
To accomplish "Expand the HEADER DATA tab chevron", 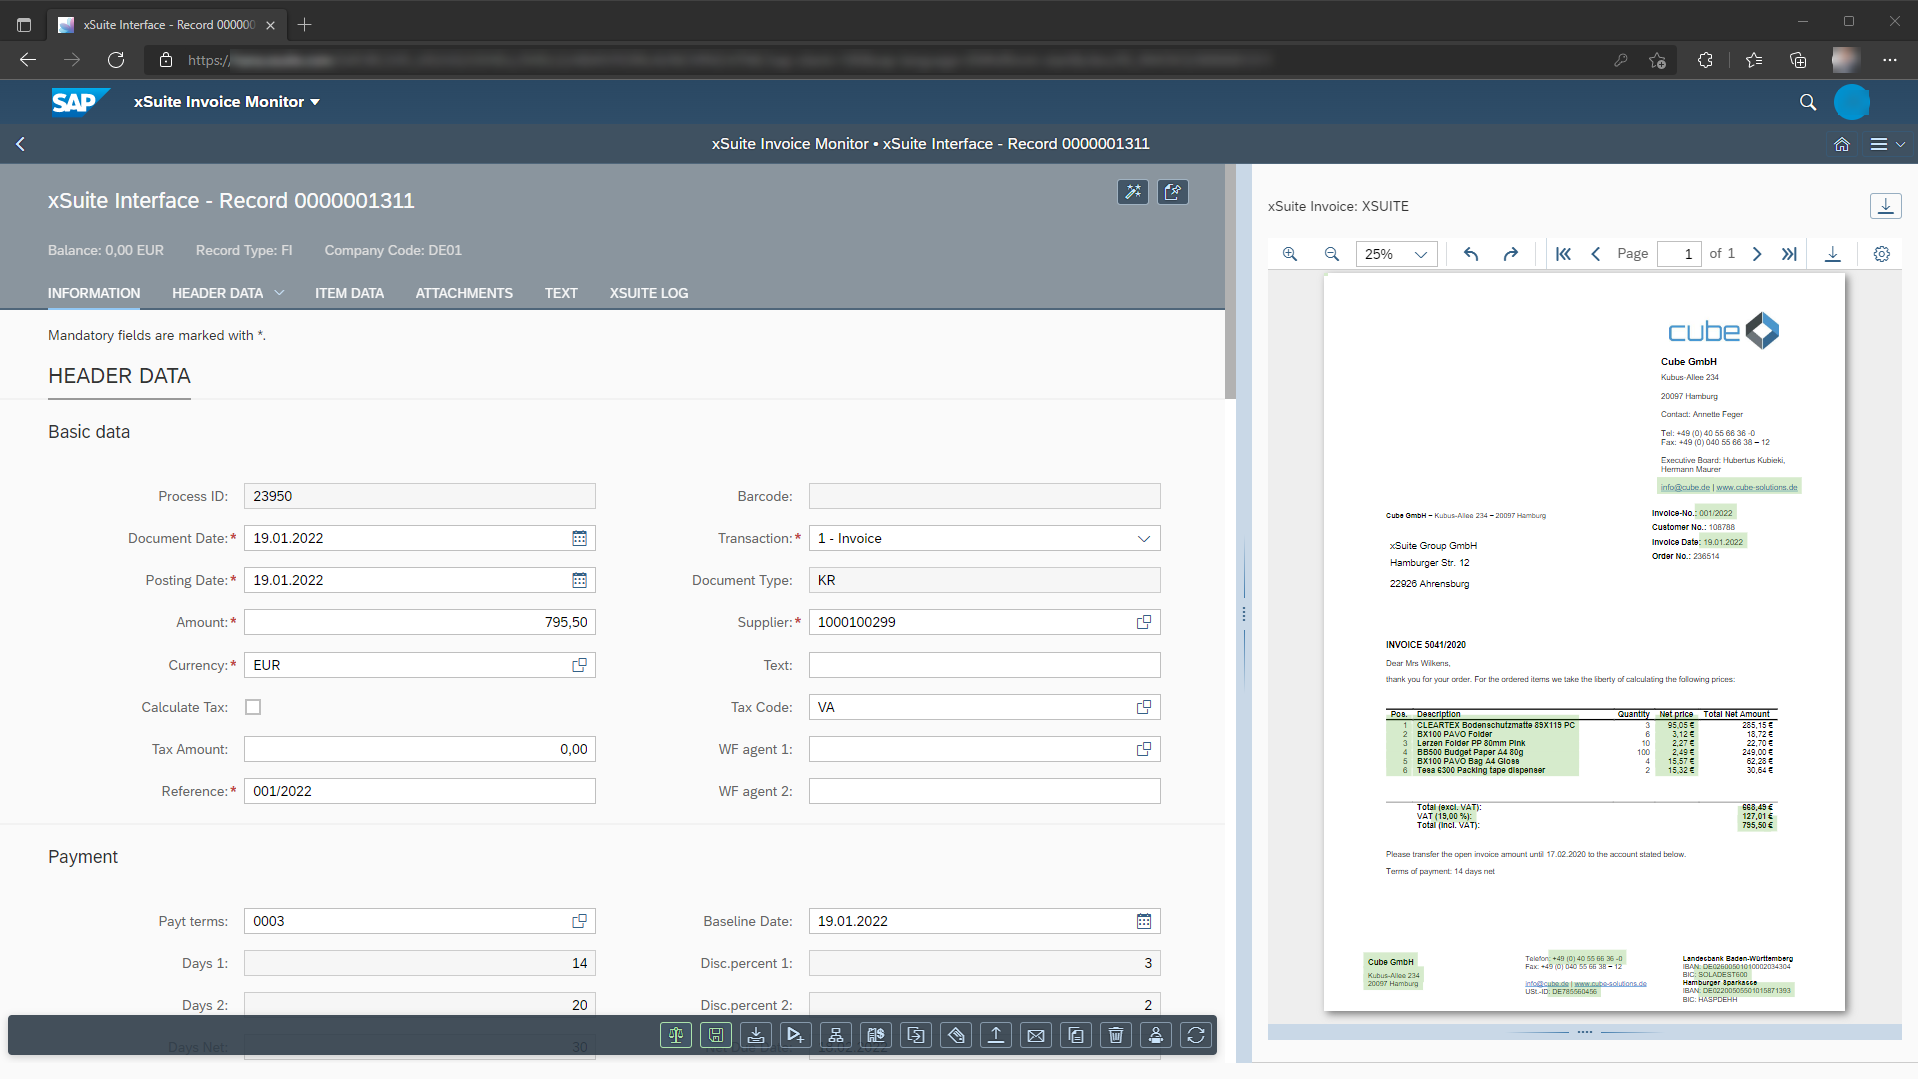I will [278, 293].
